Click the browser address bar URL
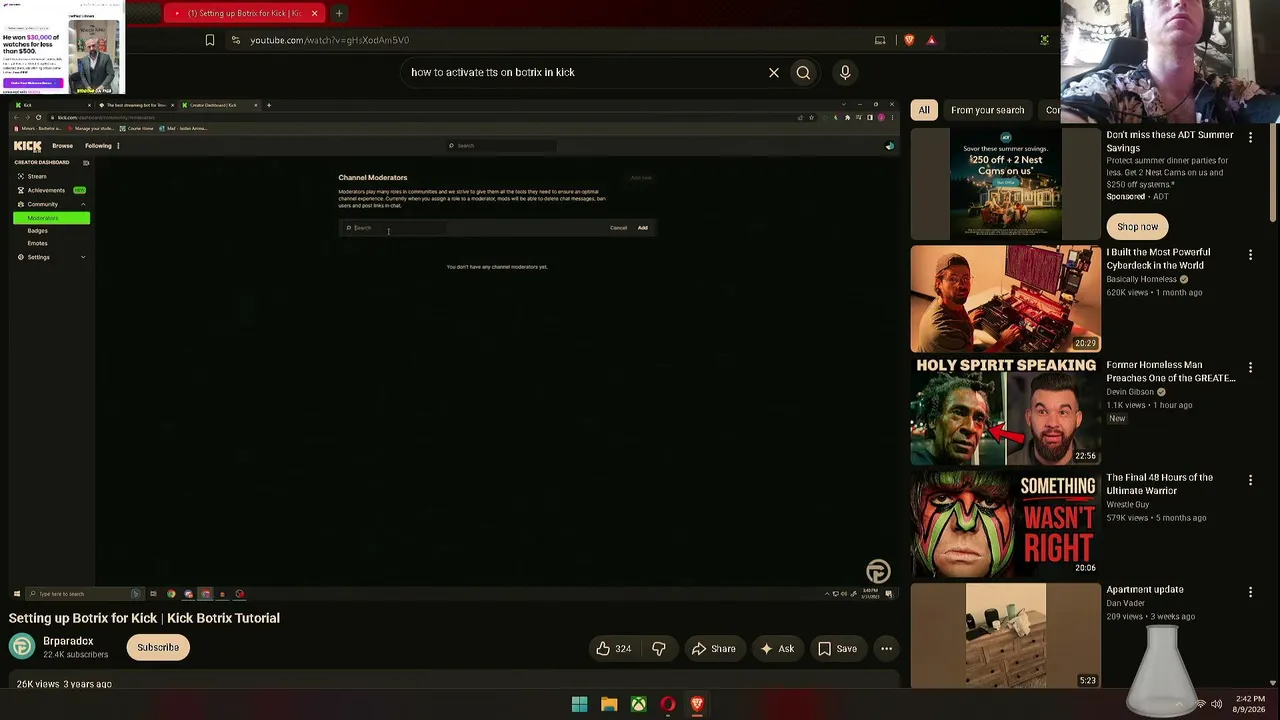Screen dimensions: 1280x720 pyautogui.click(x=330, y=40)
